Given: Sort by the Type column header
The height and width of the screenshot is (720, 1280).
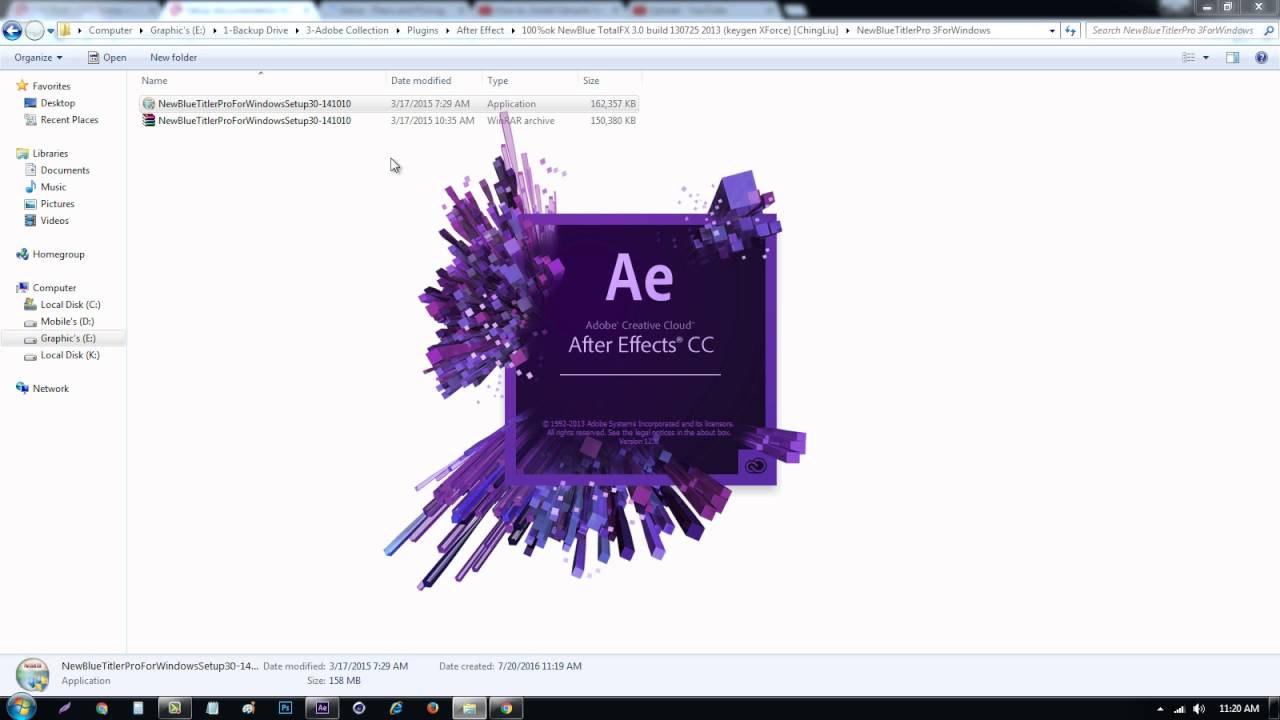Looking at the screenshot, I should point(531,80).
